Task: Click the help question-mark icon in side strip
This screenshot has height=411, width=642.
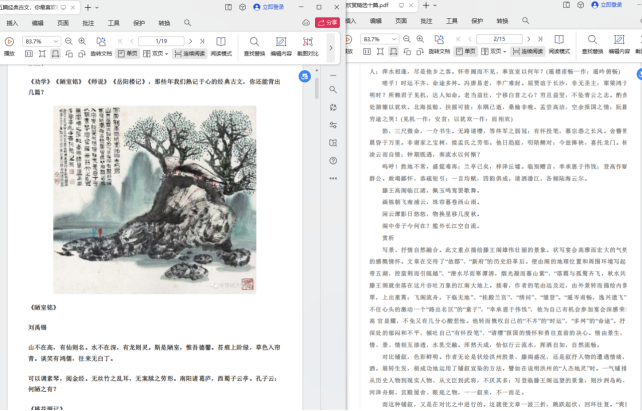Action: click(333, 161)
